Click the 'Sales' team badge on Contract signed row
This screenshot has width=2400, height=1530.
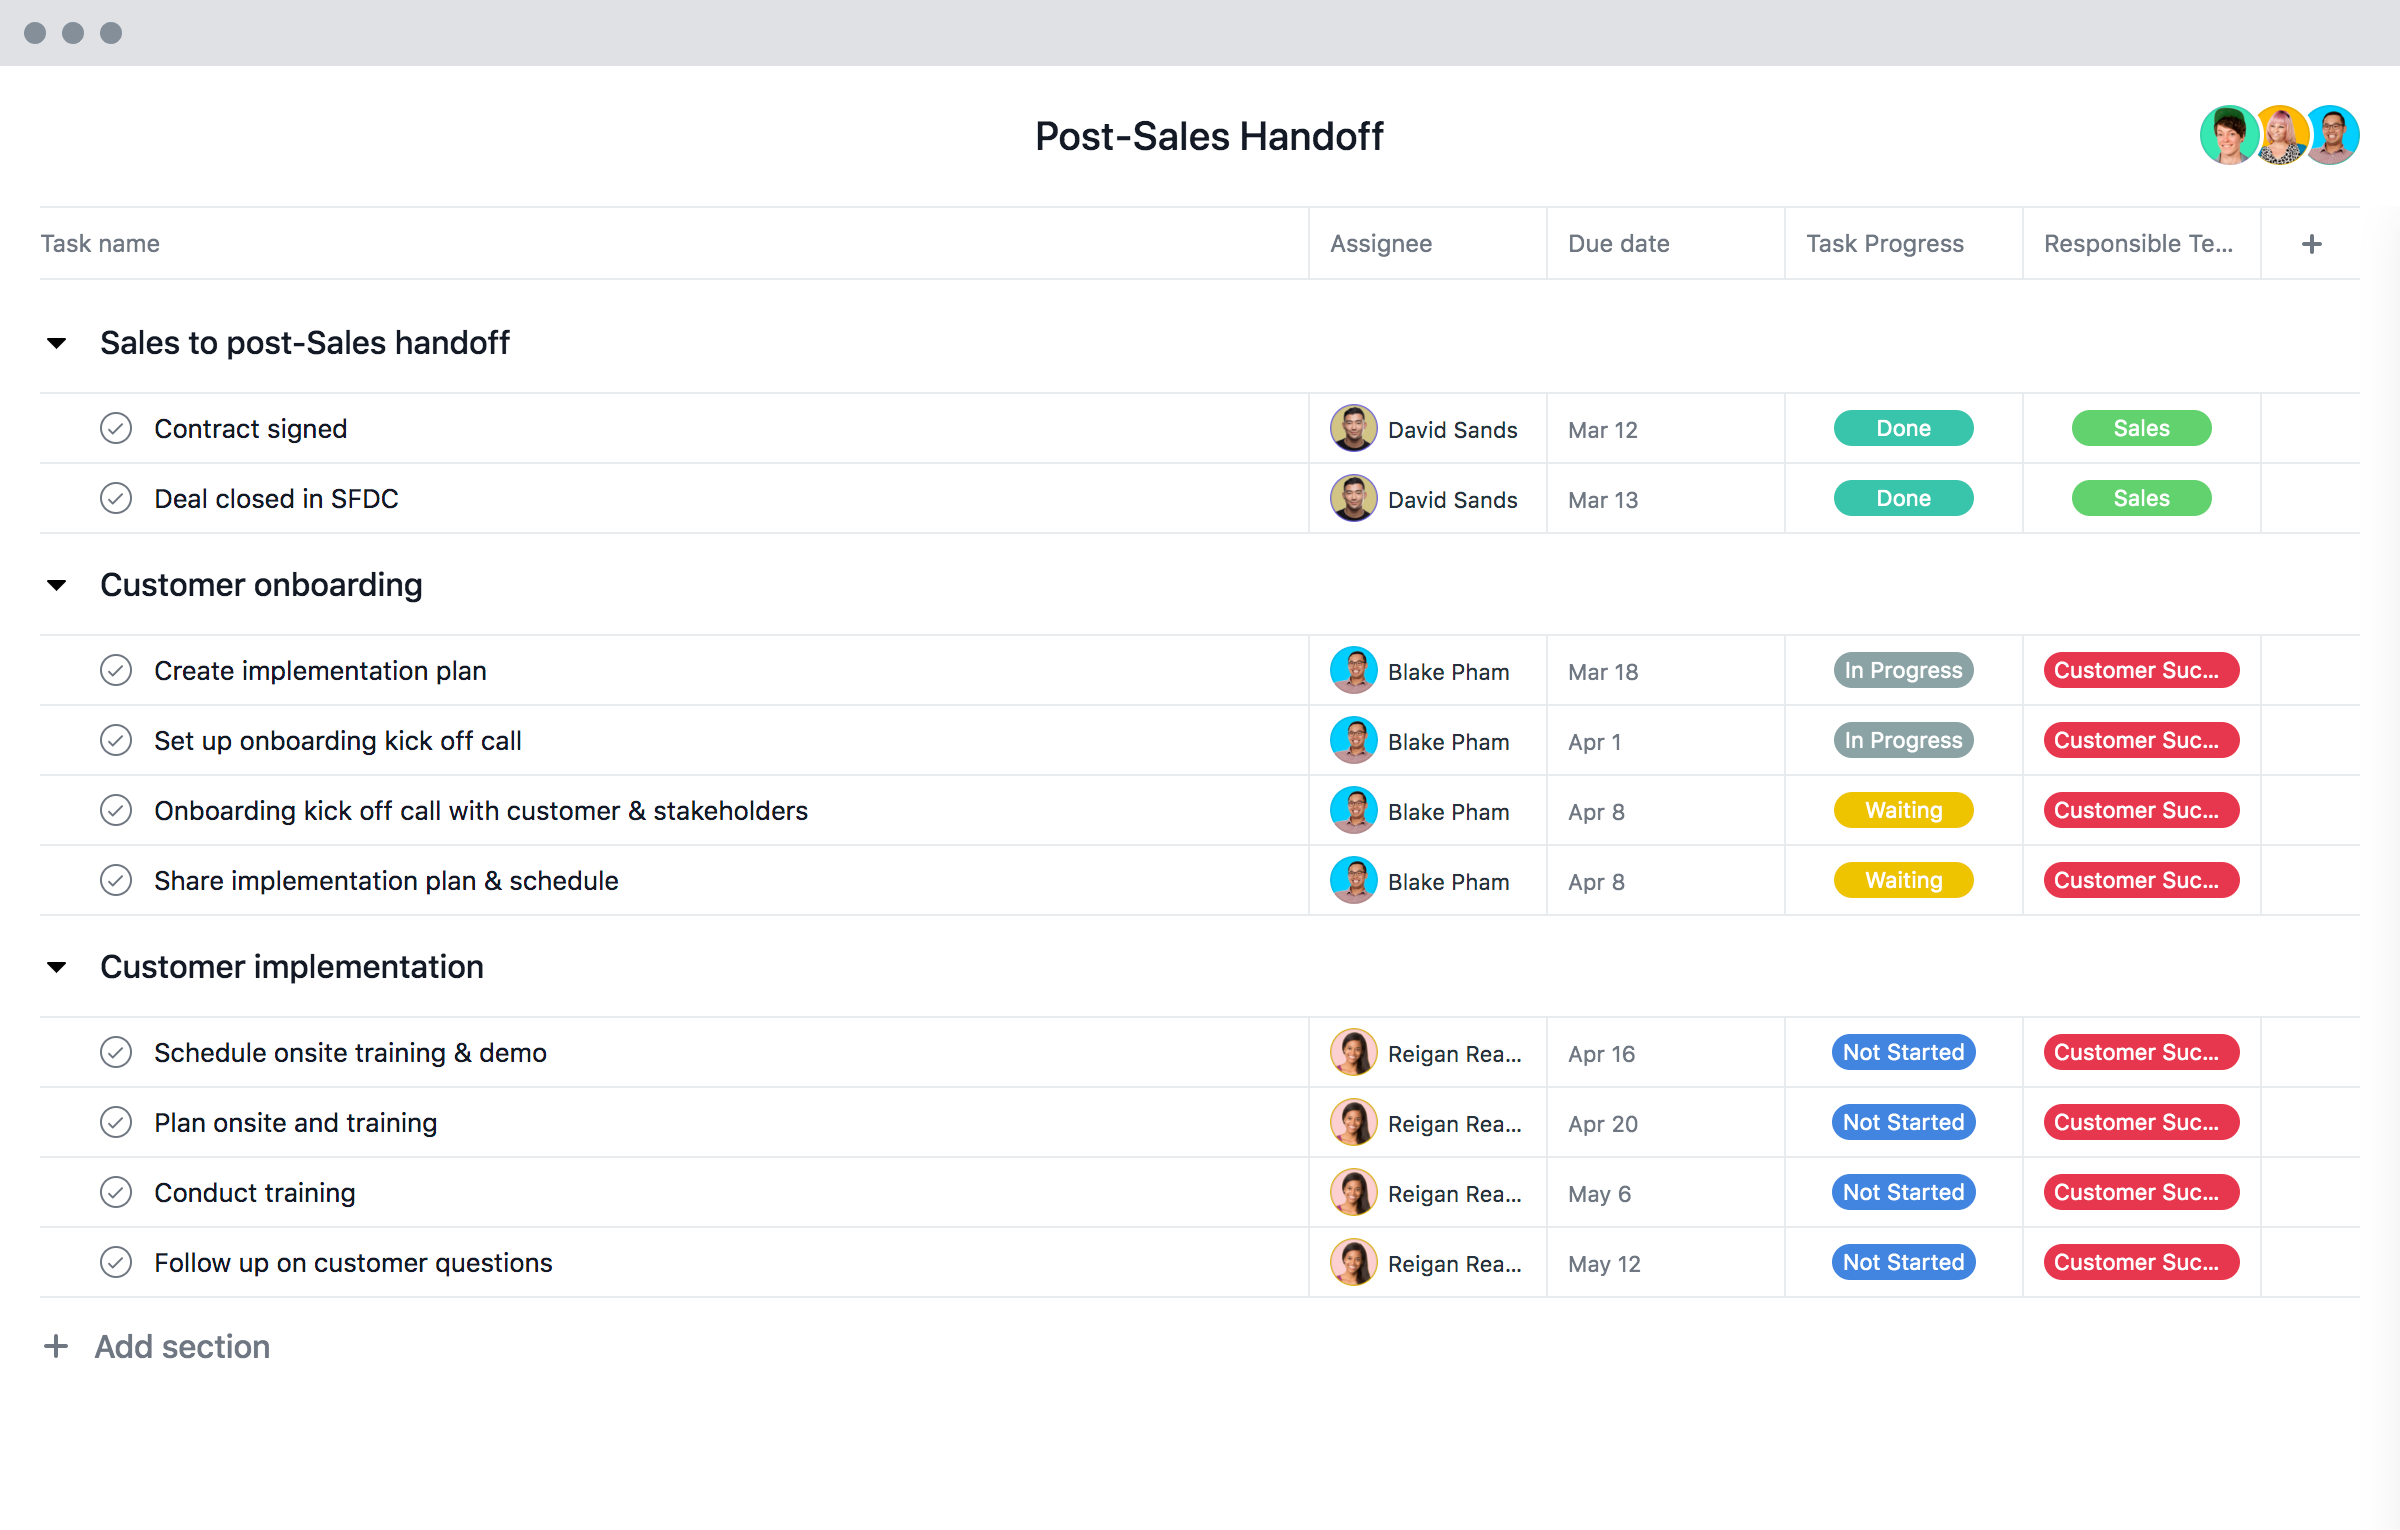click(2139, 428)
